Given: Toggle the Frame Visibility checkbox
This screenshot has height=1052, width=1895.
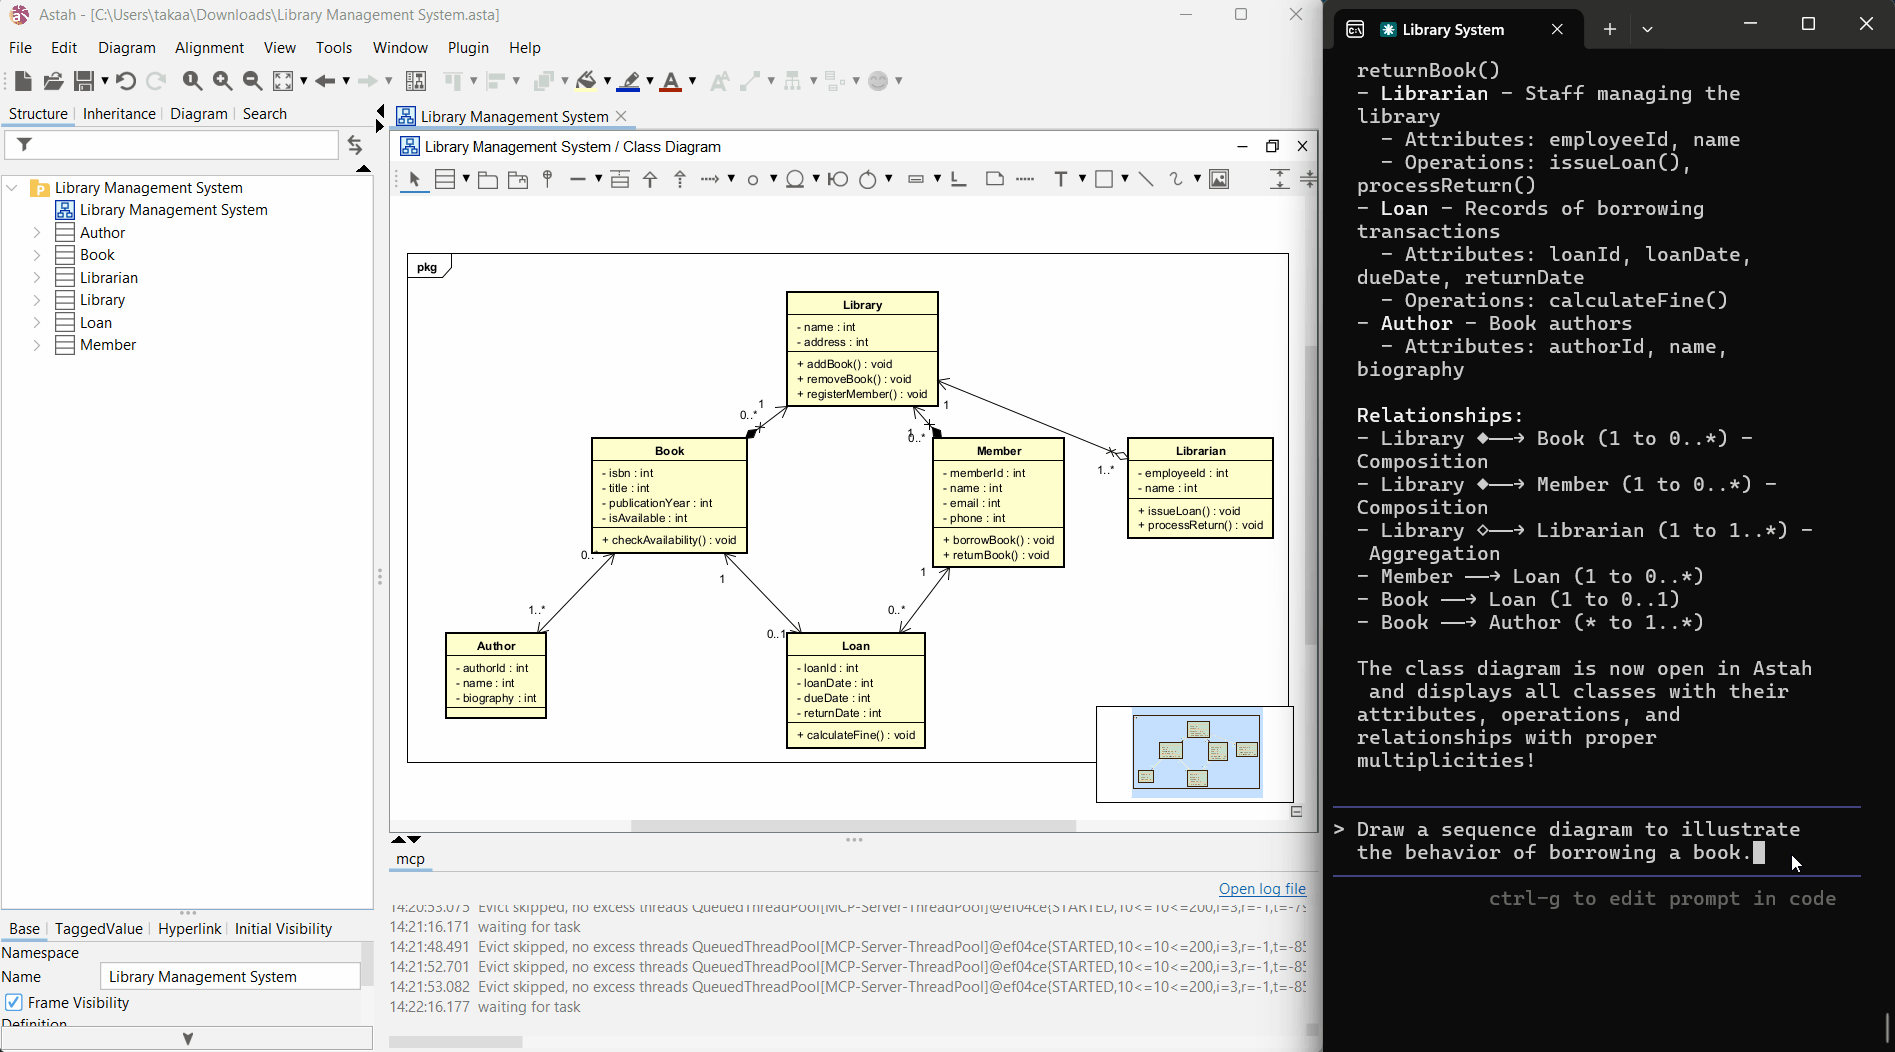Looking at the screenshot, I should [14, 1002].
